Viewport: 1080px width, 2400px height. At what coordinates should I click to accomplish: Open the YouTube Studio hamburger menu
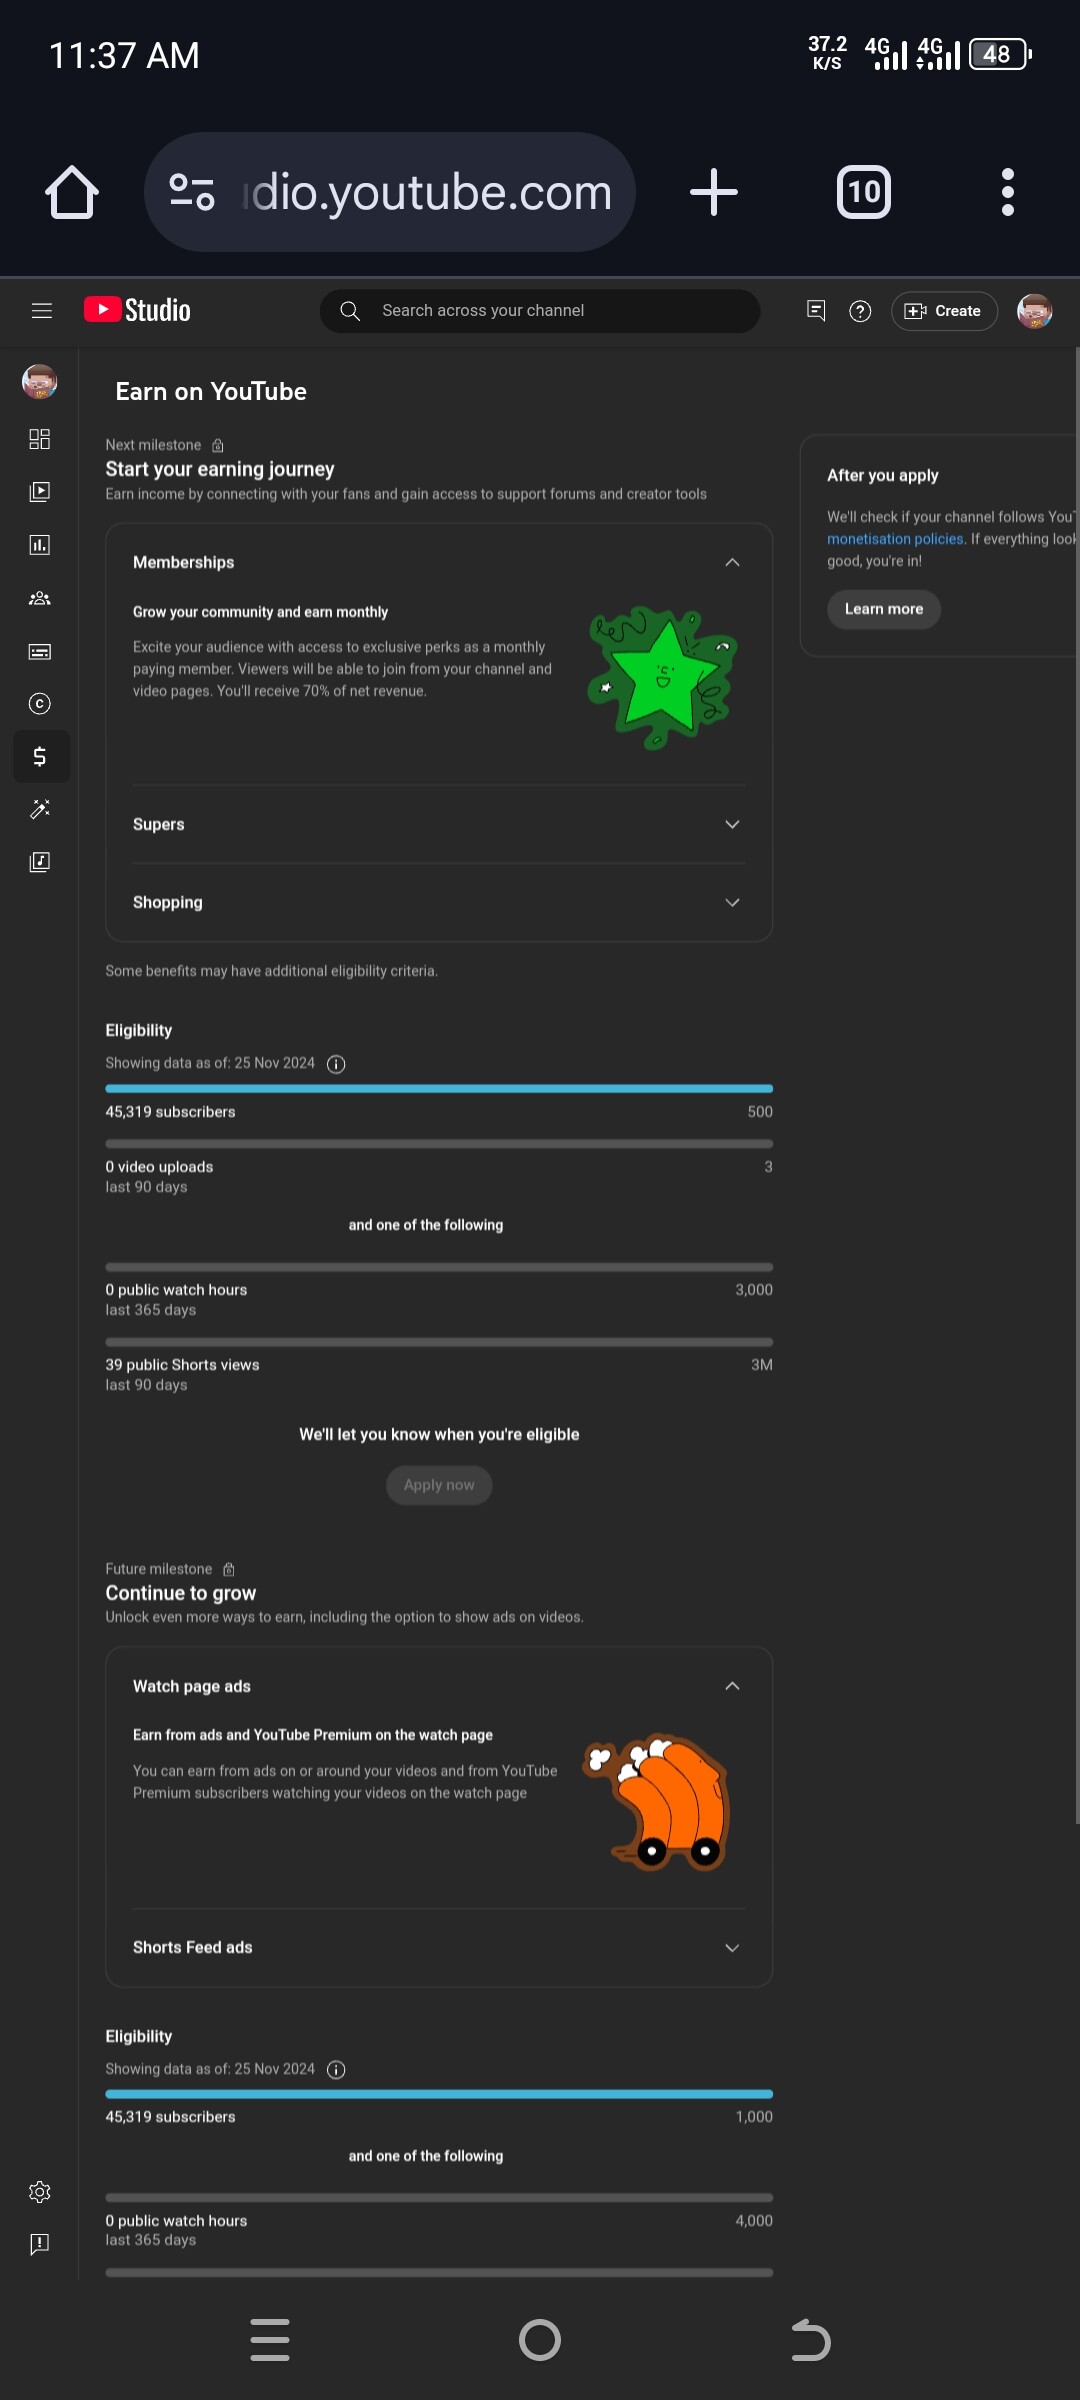pos(42,311)
